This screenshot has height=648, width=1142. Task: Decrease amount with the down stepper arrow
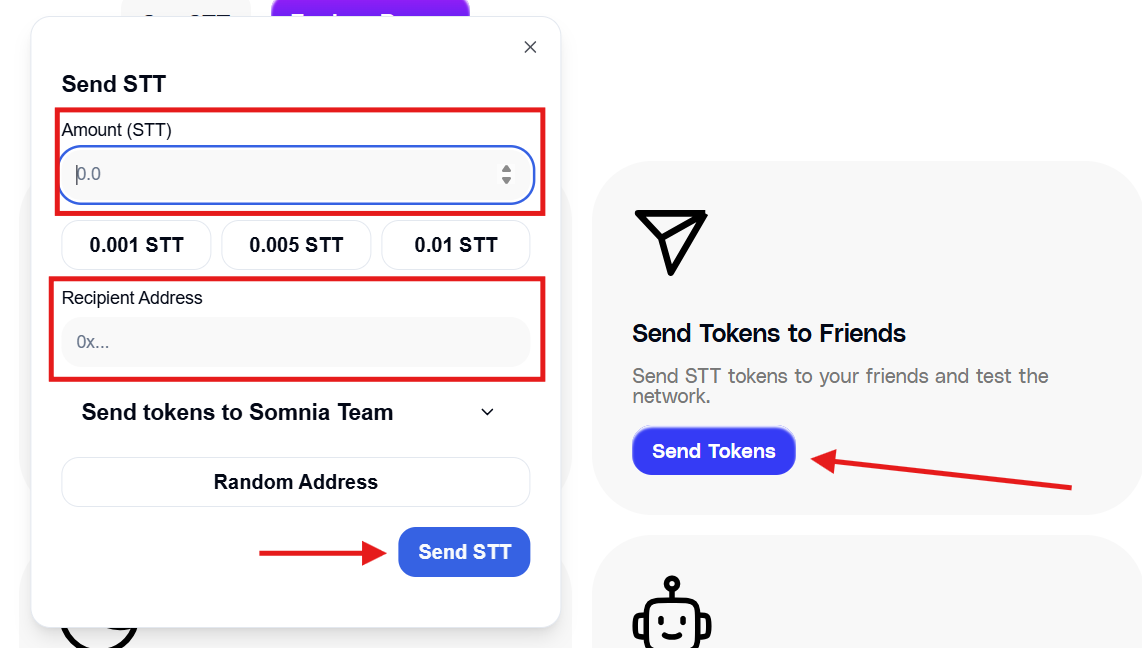(506, 180)
